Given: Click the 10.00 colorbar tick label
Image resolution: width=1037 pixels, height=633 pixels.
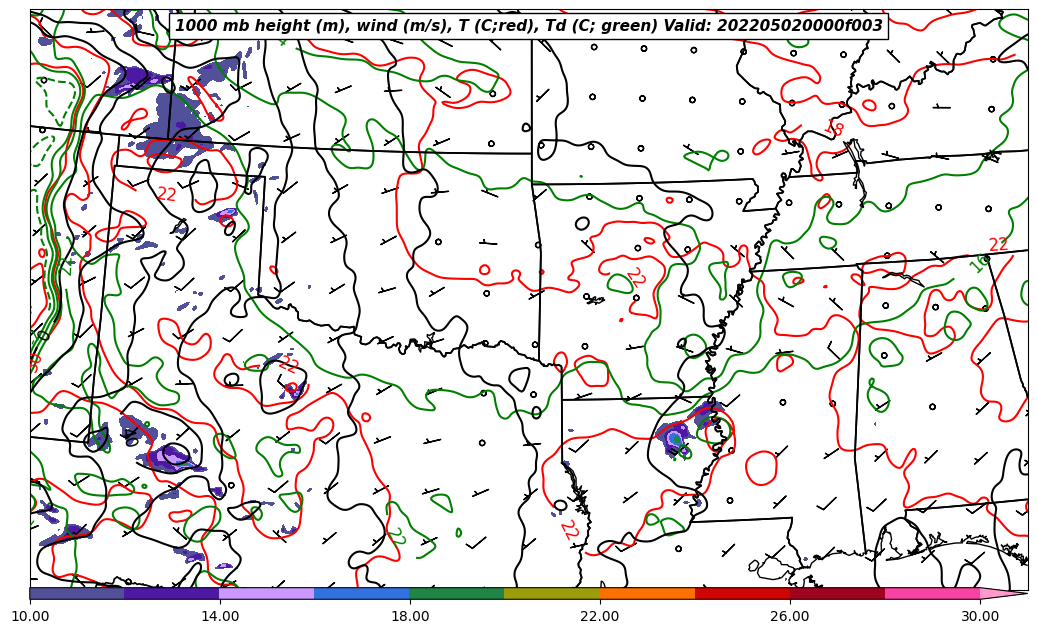Looking at the screenshot, I should [30, 616].
